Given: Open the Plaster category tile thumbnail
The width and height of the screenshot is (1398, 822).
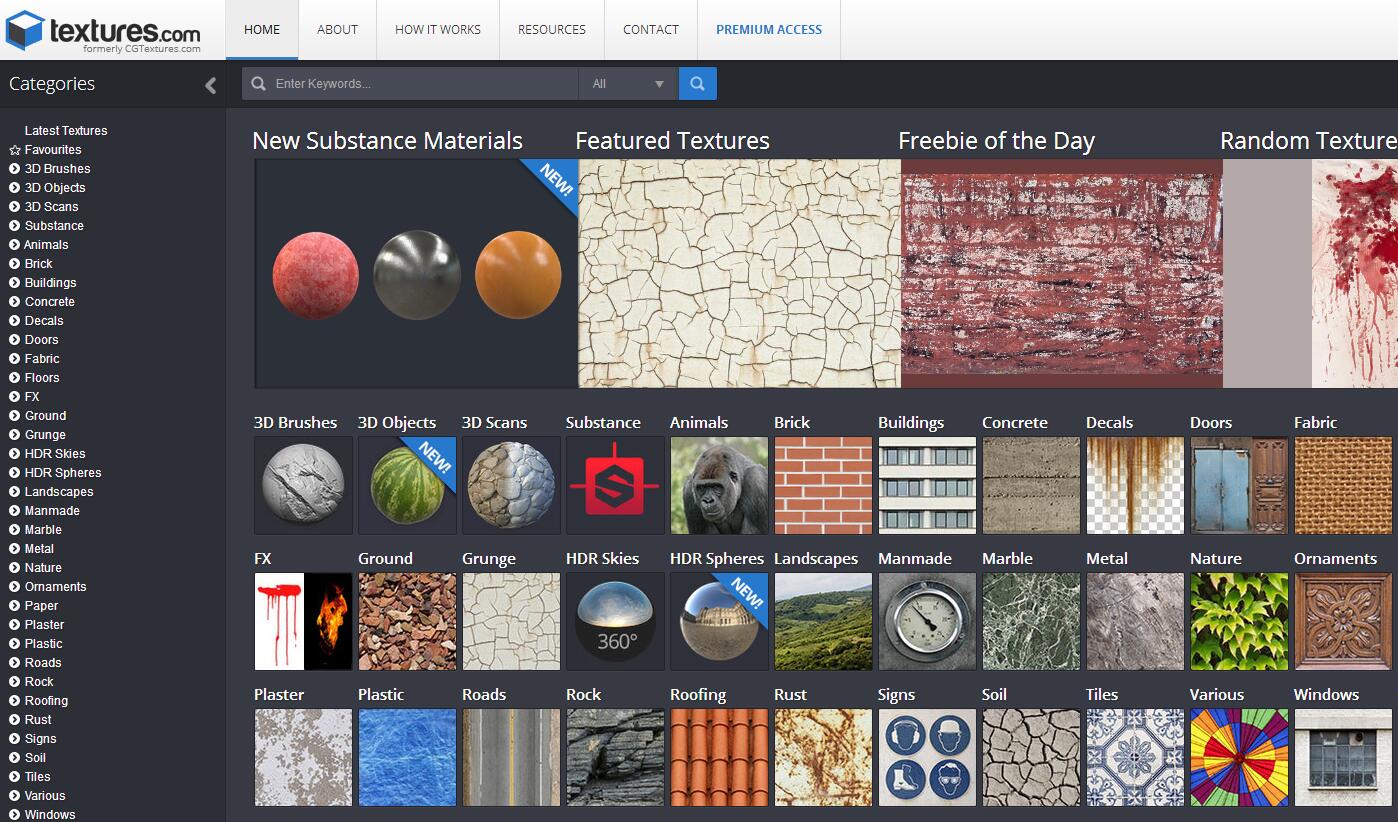Looking at the screenshot, I should (303, 757).
